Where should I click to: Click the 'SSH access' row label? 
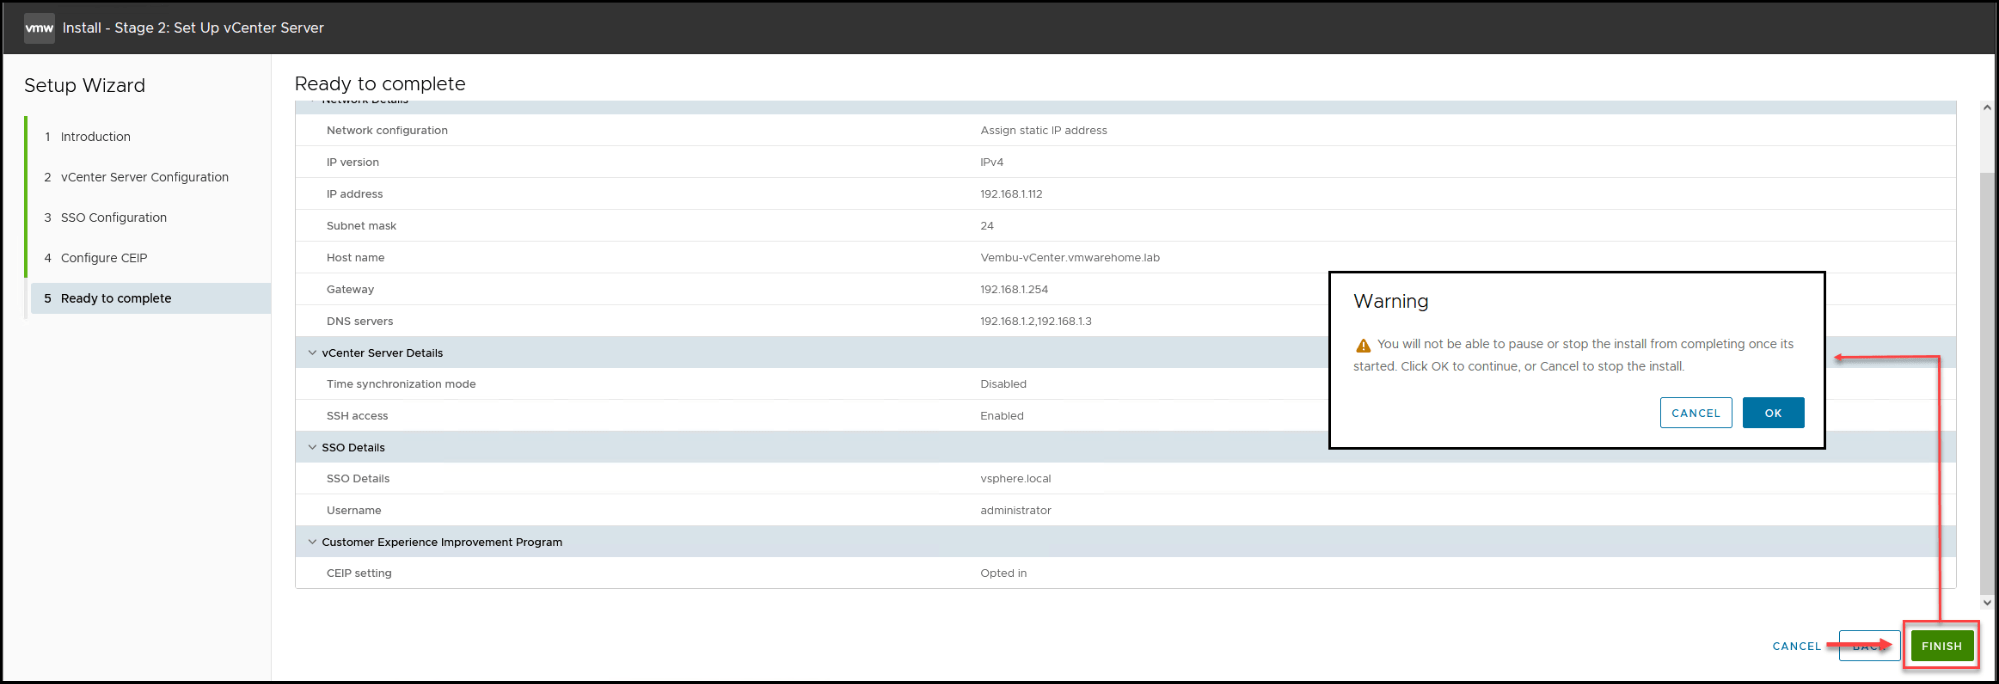[357, 416]
